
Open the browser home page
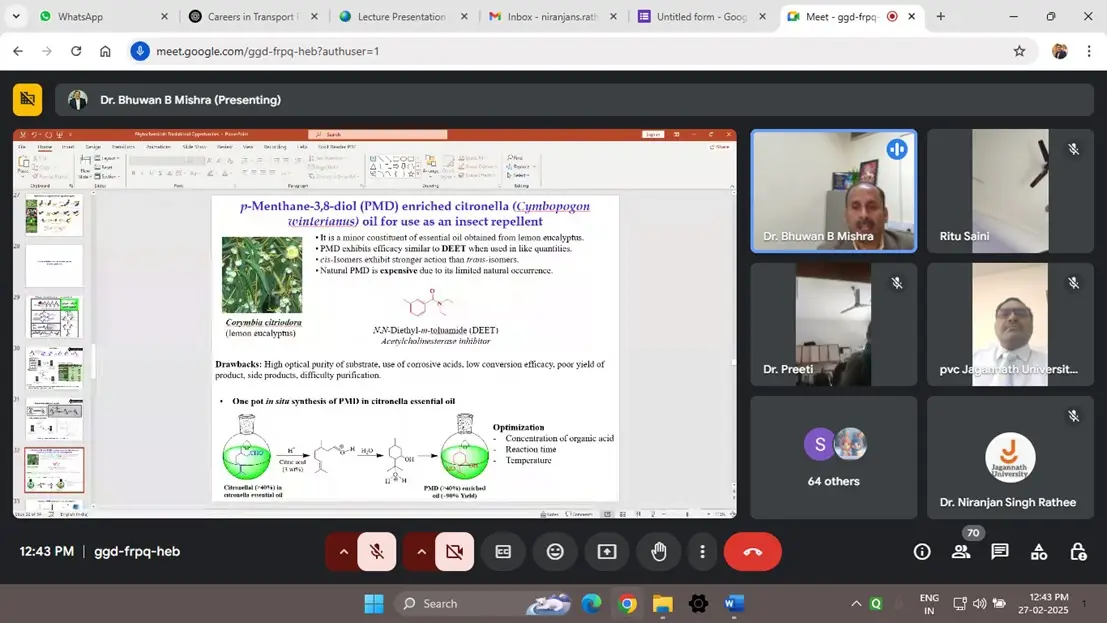tap(105, 51)
